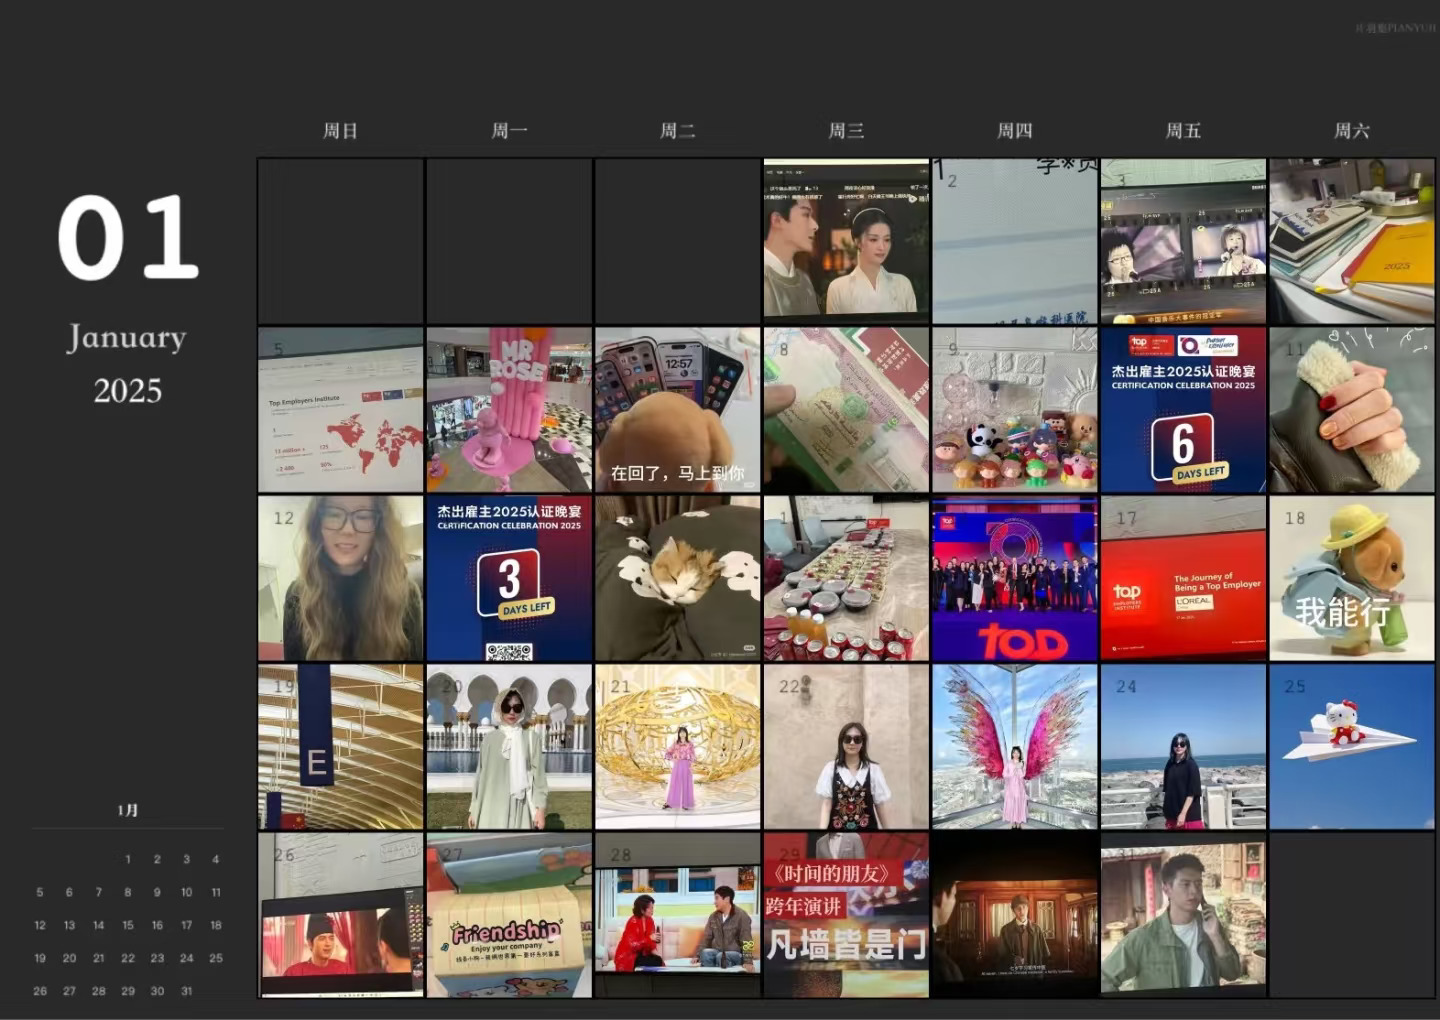1440x1020 pixels.
Task: Open the airport gate E sign photo
Action: [340, 746]
